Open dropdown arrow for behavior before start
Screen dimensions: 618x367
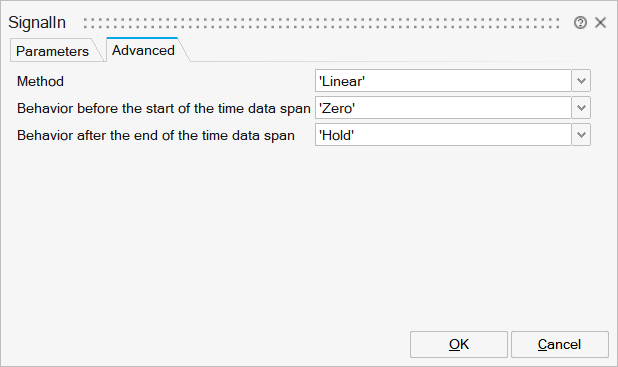[x=581, y=108]
